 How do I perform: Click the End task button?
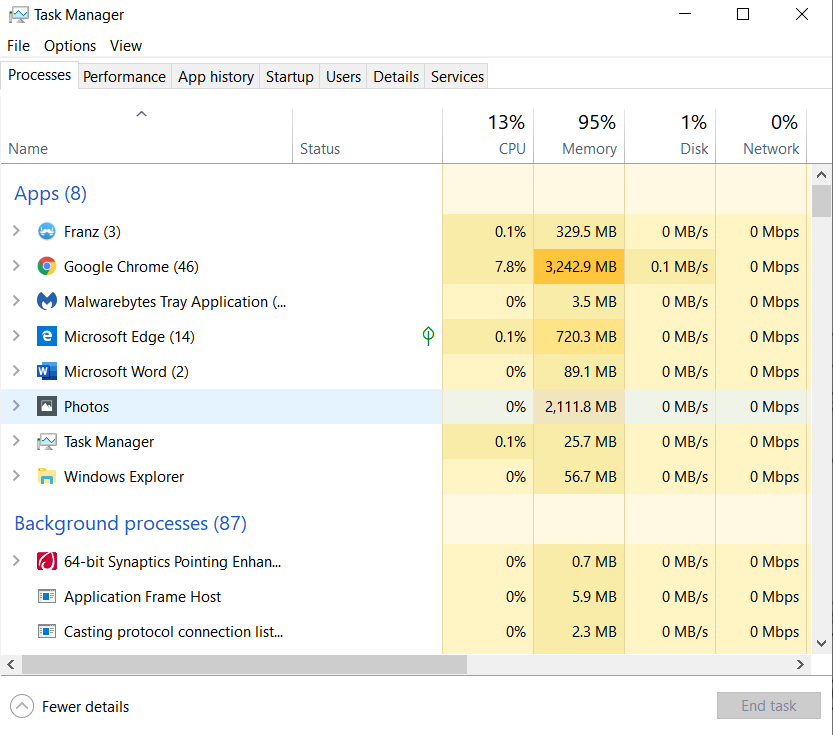tap(768, 706)
